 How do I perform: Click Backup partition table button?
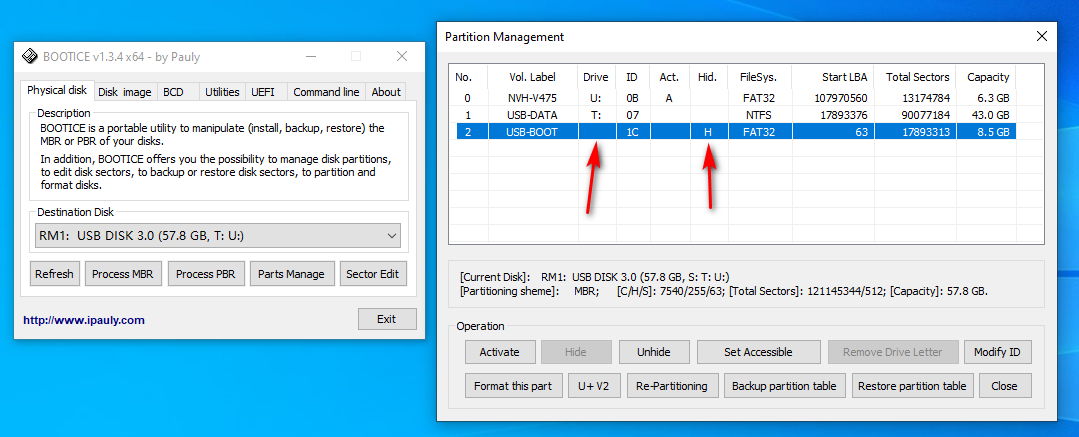784,386
